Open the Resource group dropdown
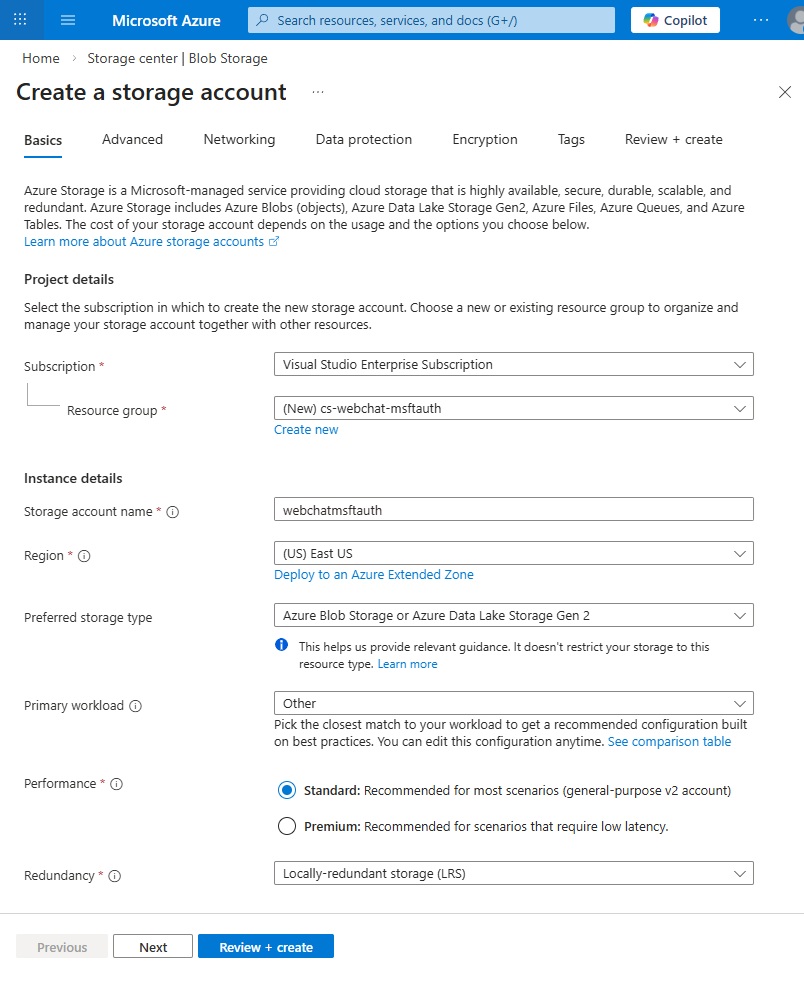Screen dimensions: 804x1000 pos(513,408)
